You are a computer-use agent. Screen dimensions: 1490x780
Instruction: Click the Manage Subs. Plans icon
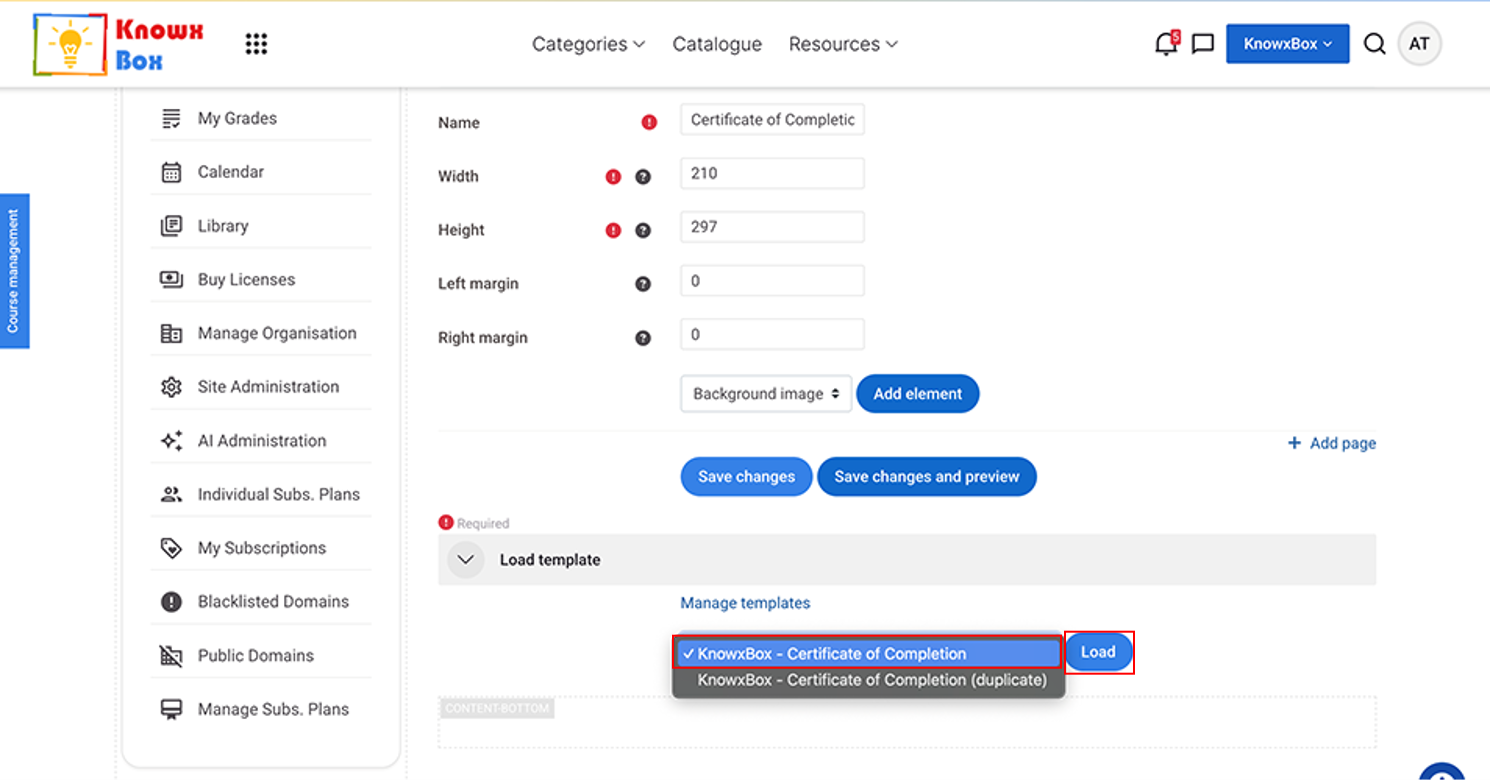point(171,710)
